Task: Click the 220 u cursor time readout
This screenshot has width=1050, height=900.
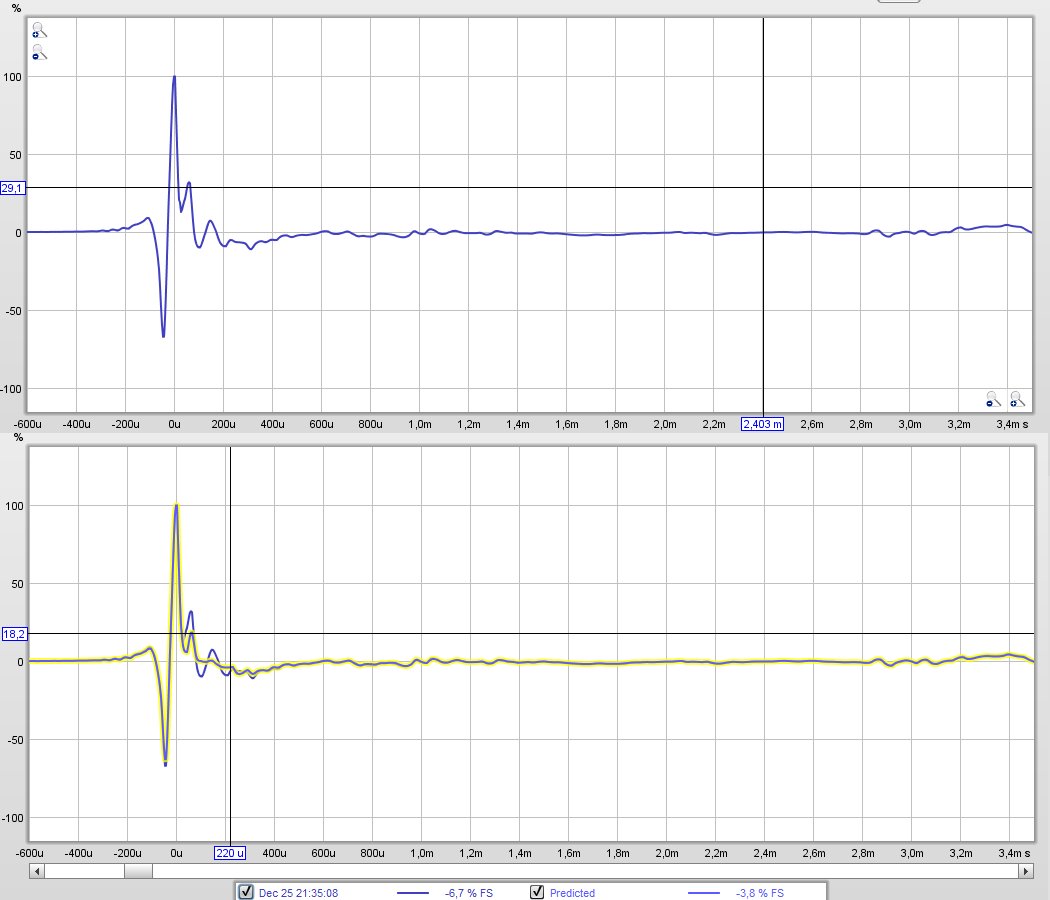Action: [x=230, y=853]
